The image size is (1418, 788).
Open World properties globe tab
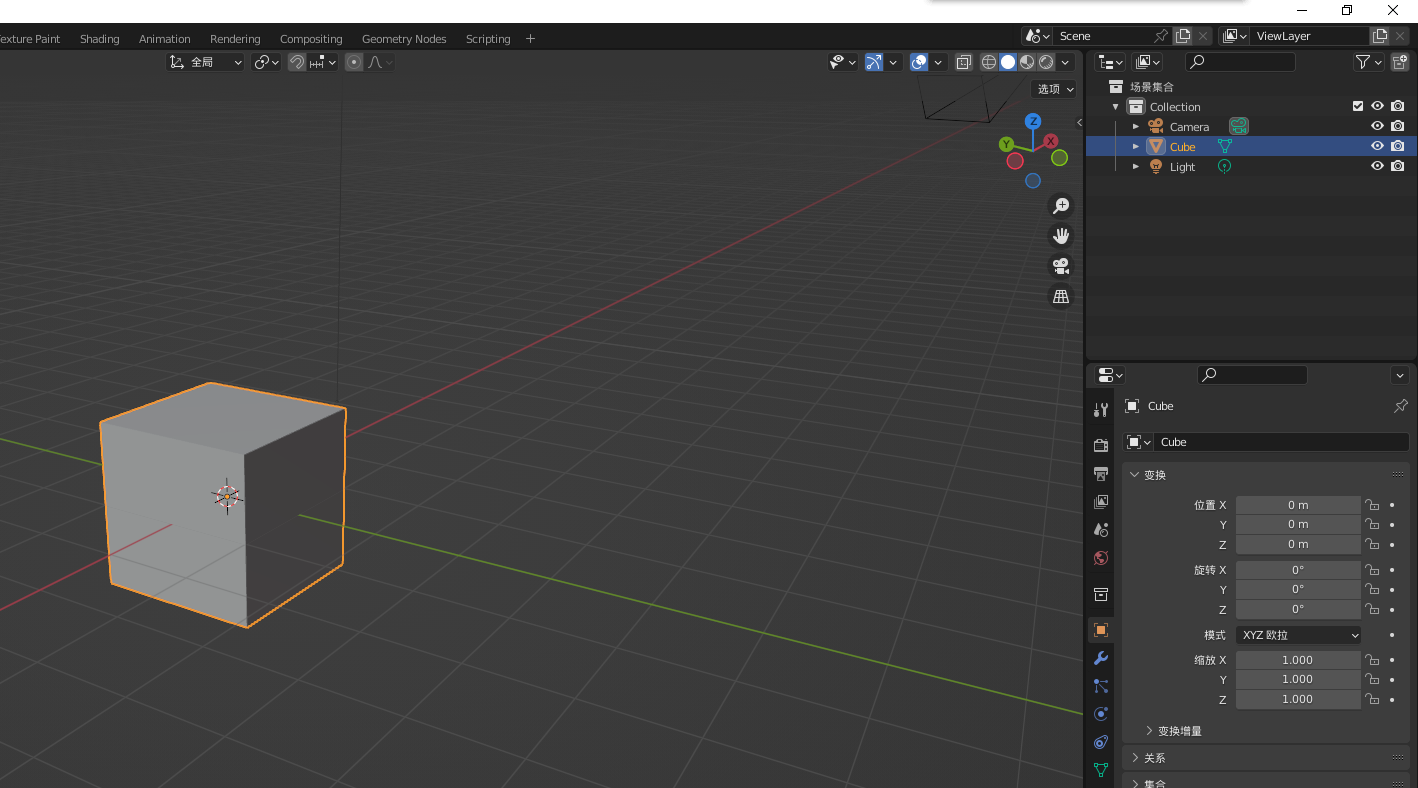point(1101,558)
